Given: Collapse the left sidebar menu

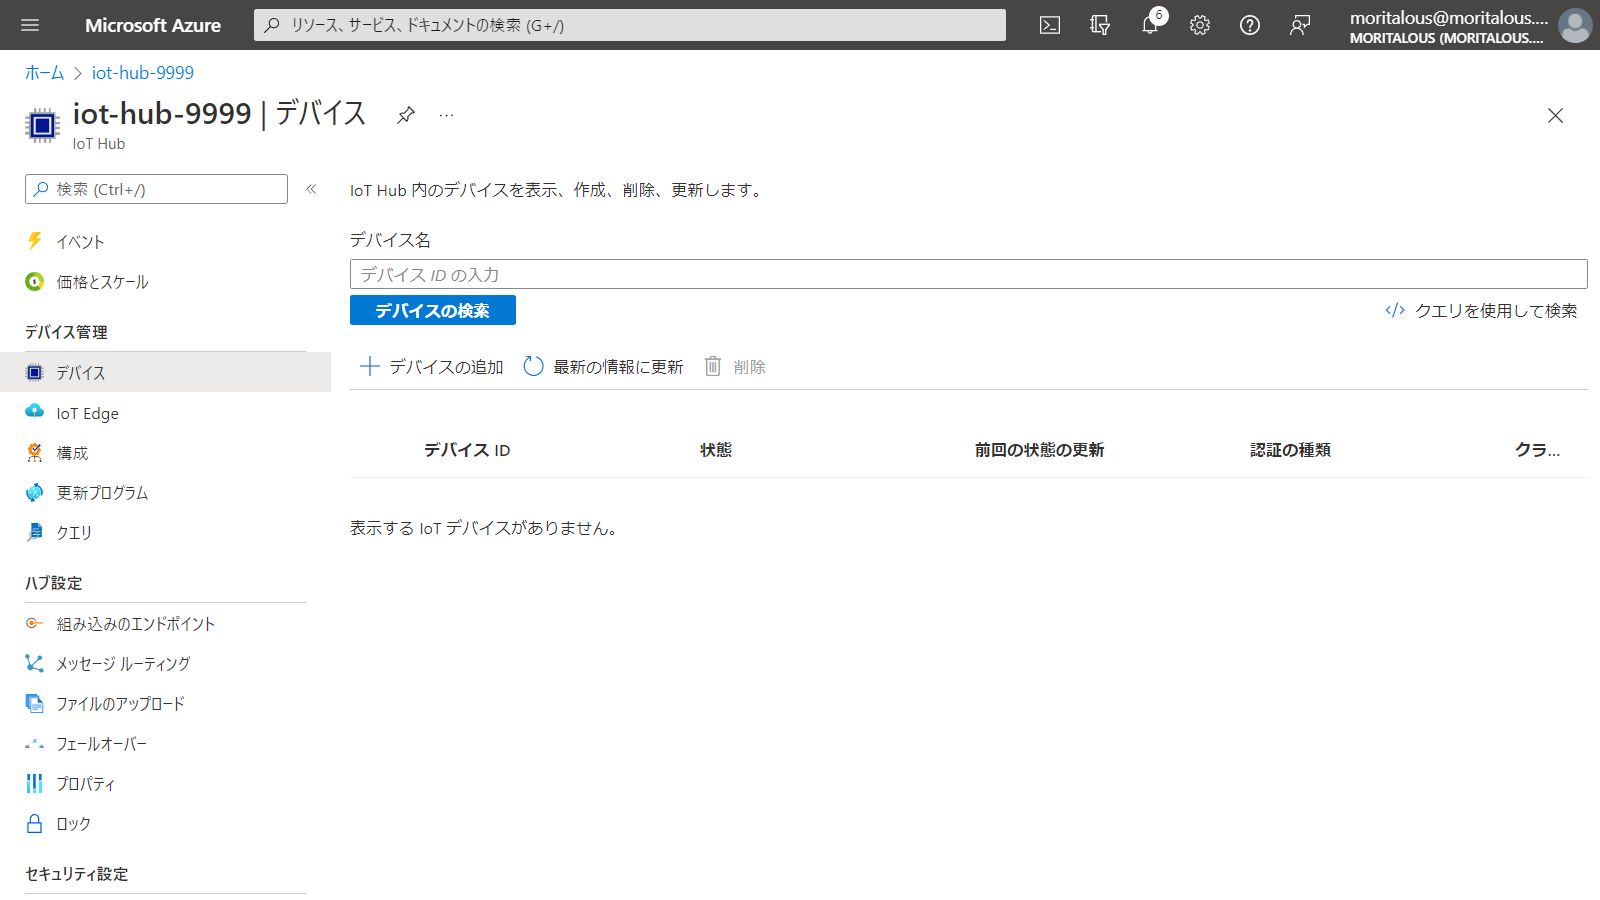Looking at the screenshot, I should click(311, 189).
